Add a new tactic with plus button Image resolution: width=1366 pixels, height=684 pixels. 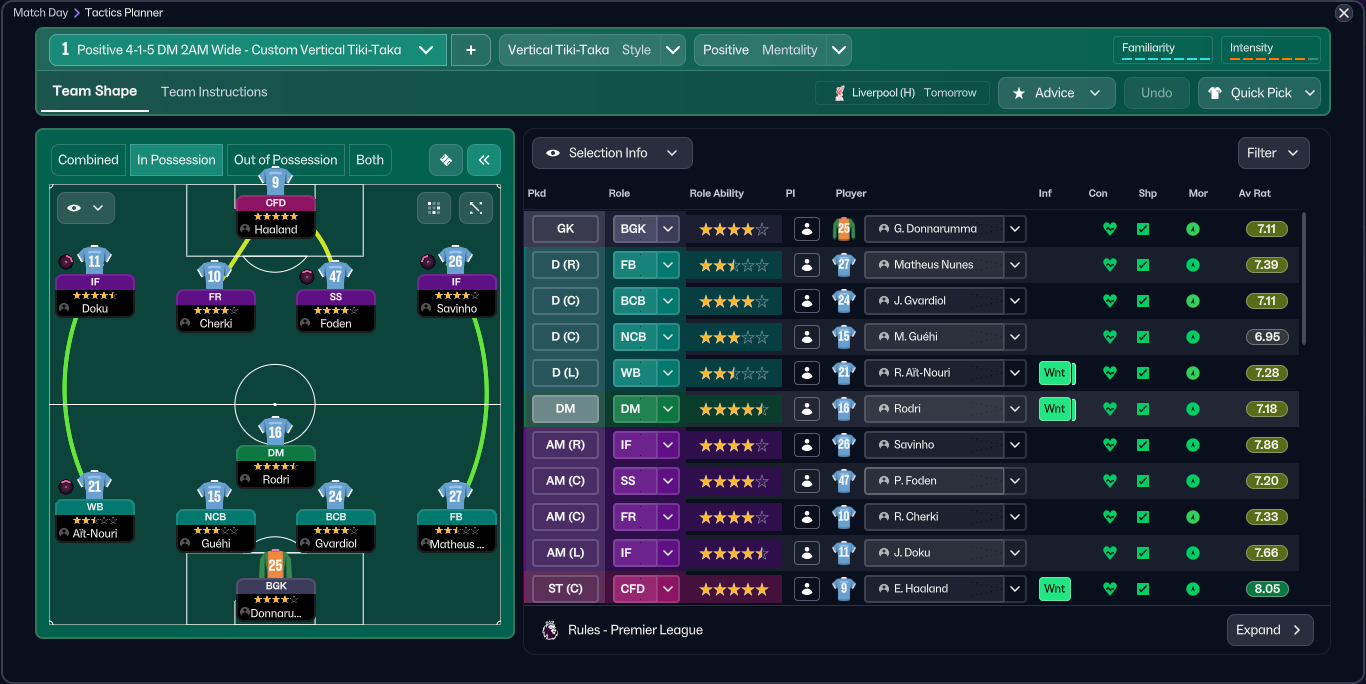[x=471, y=50]
